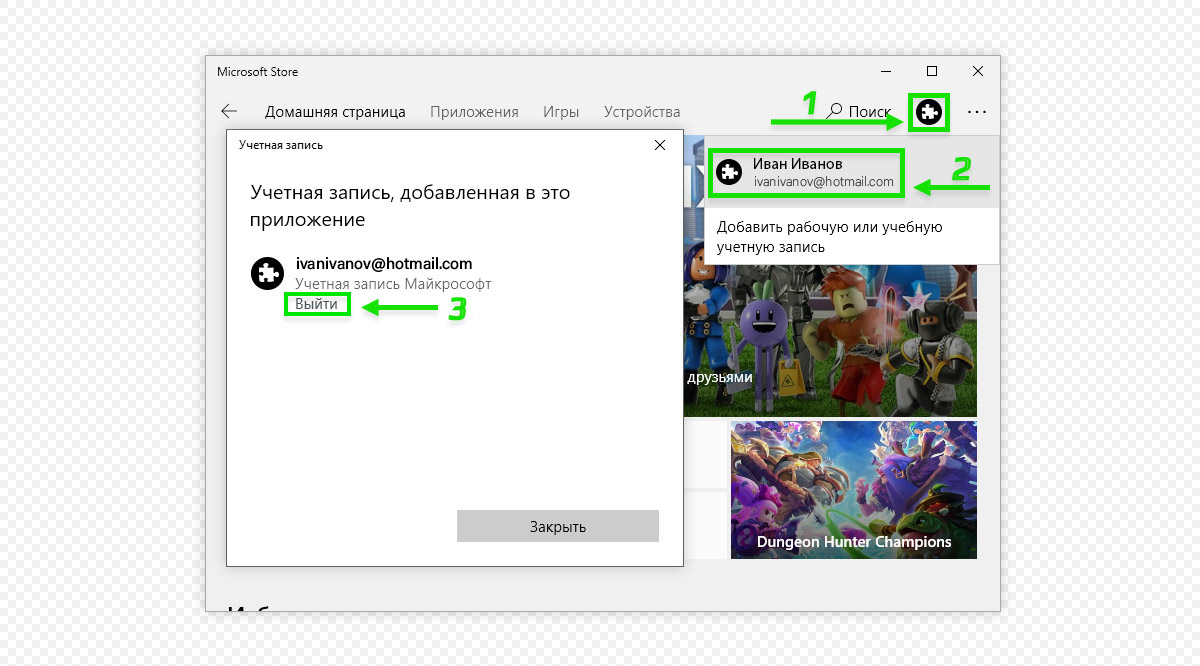
Task: Select the Иван Иванов account entry
Action: (x=806, y=172)
